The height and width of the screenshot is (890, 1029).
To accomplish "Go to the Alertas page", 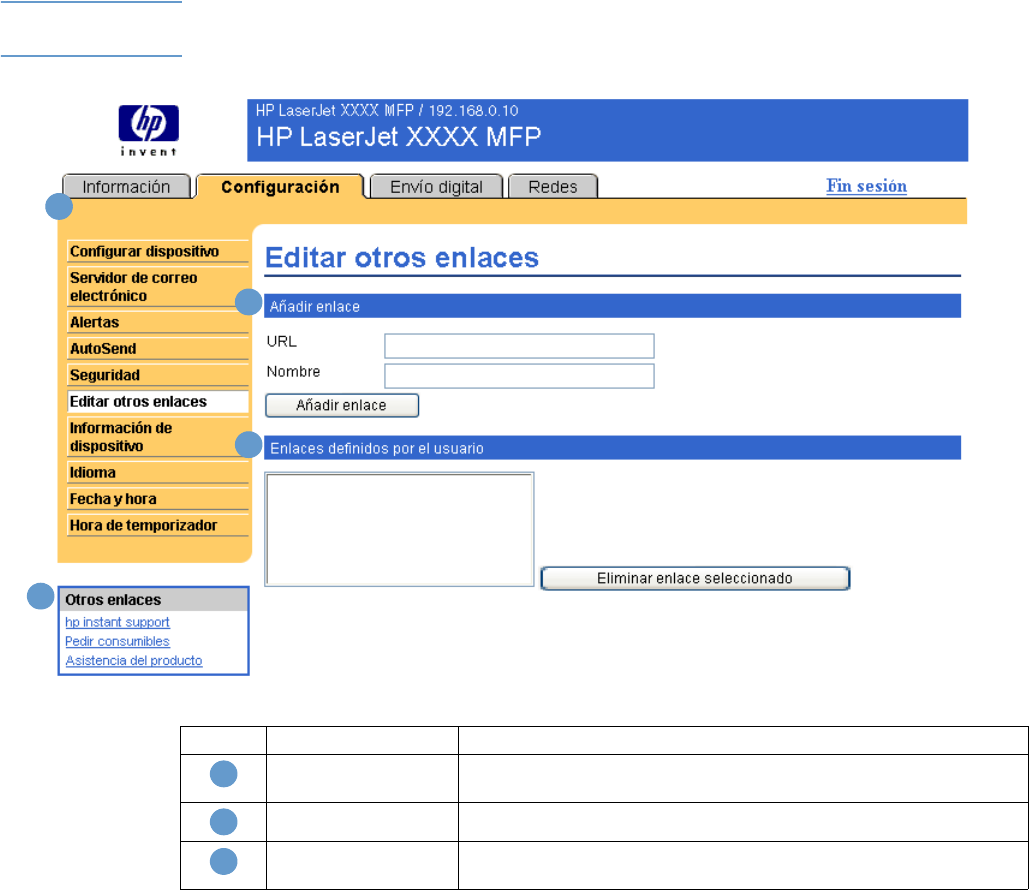I will (158, 322).
